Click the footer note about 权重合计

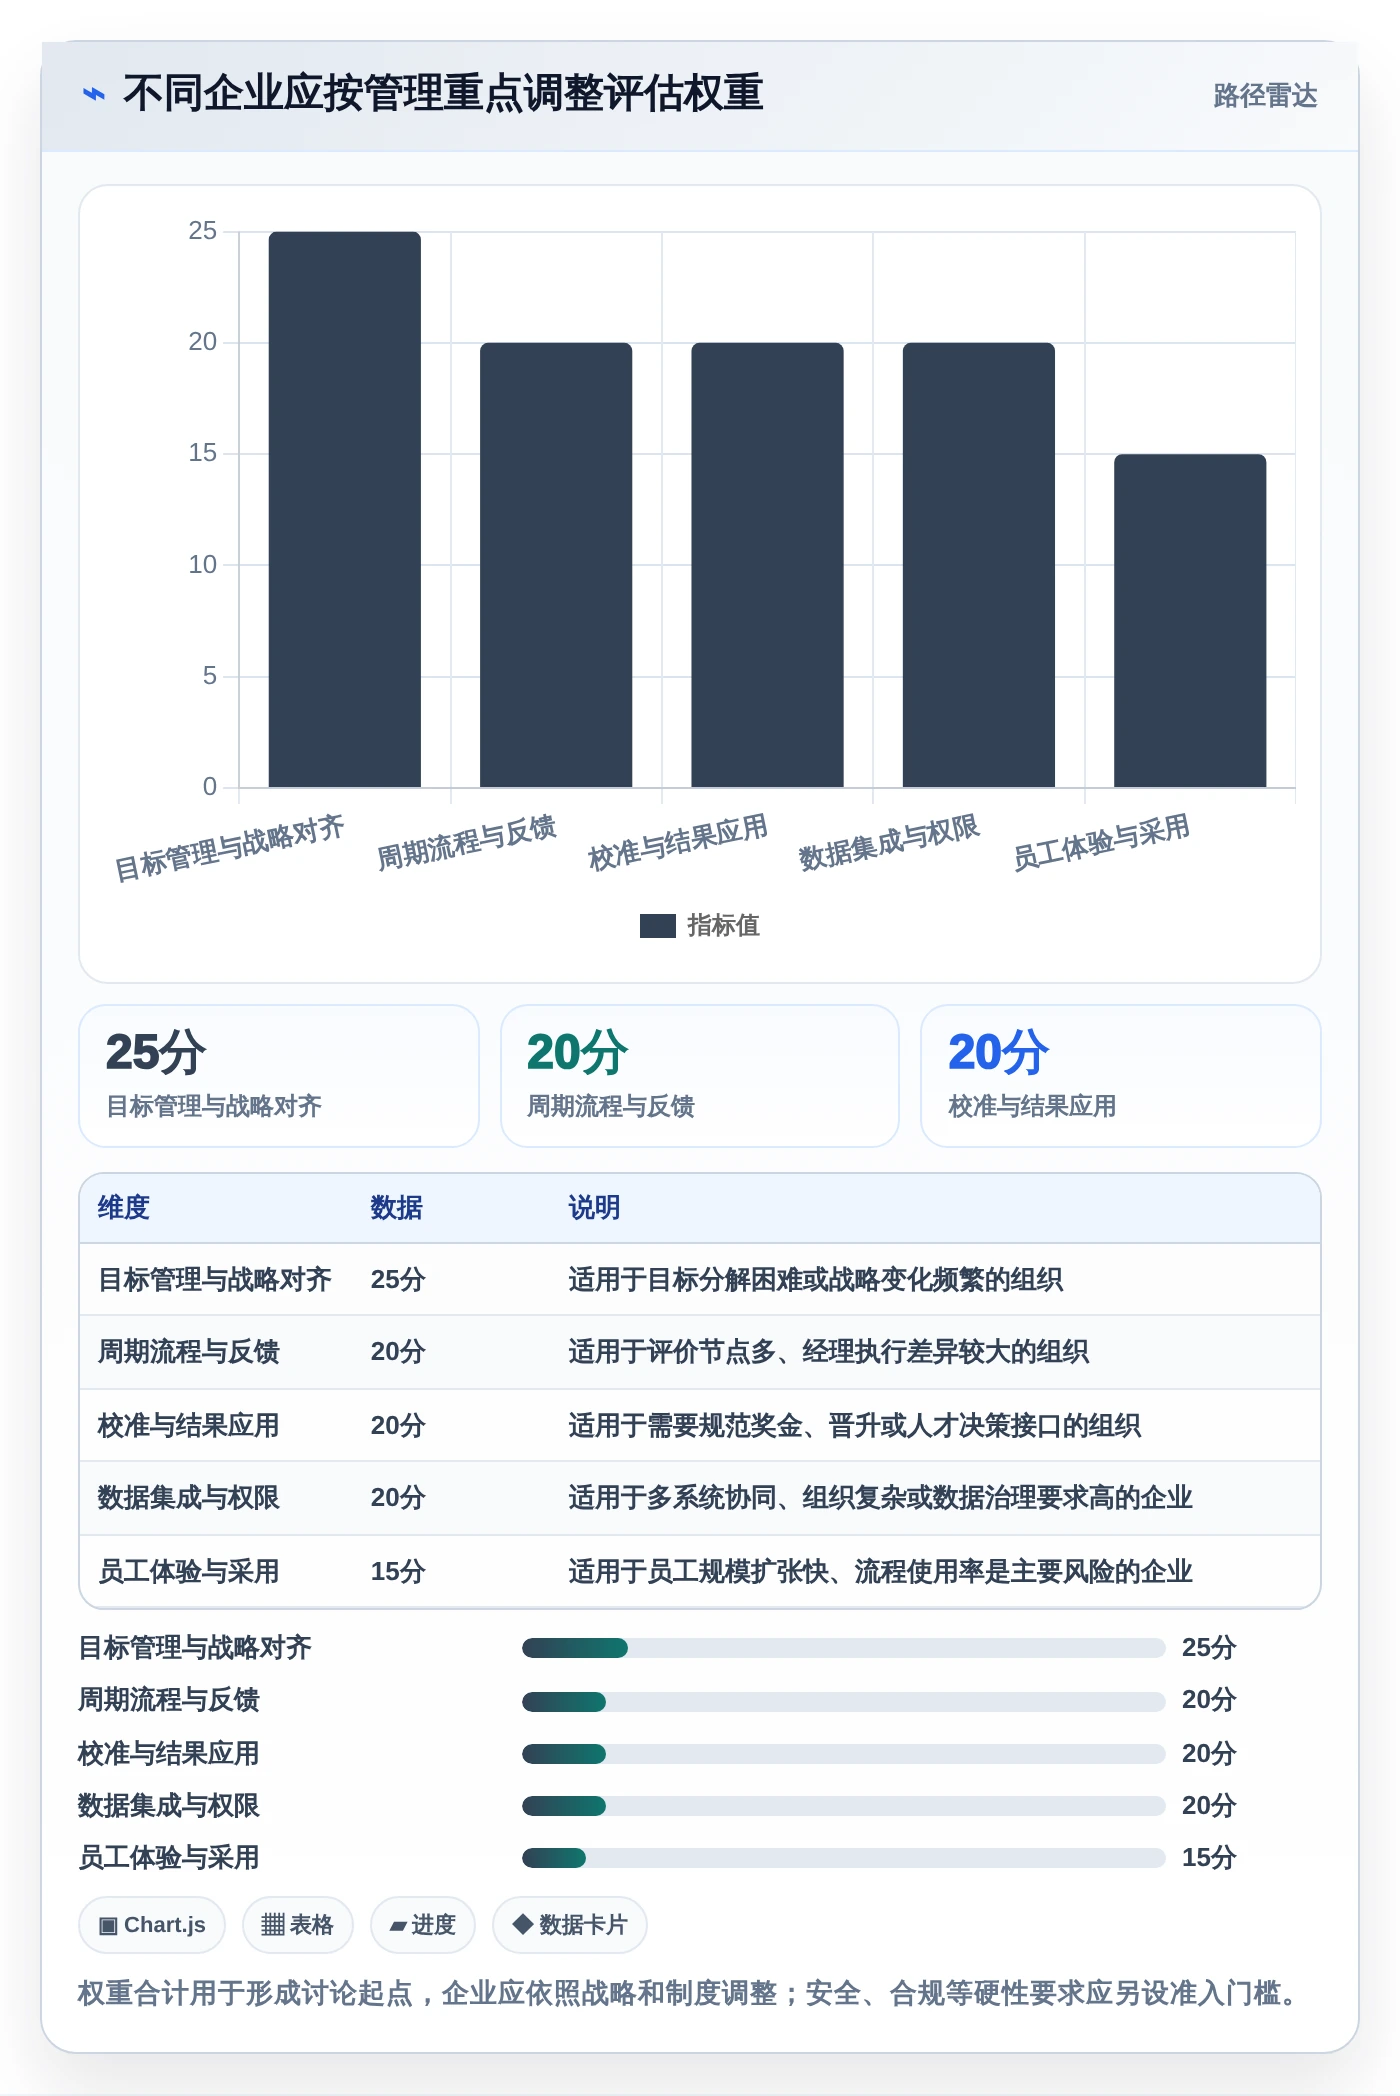coord(690,1993)
